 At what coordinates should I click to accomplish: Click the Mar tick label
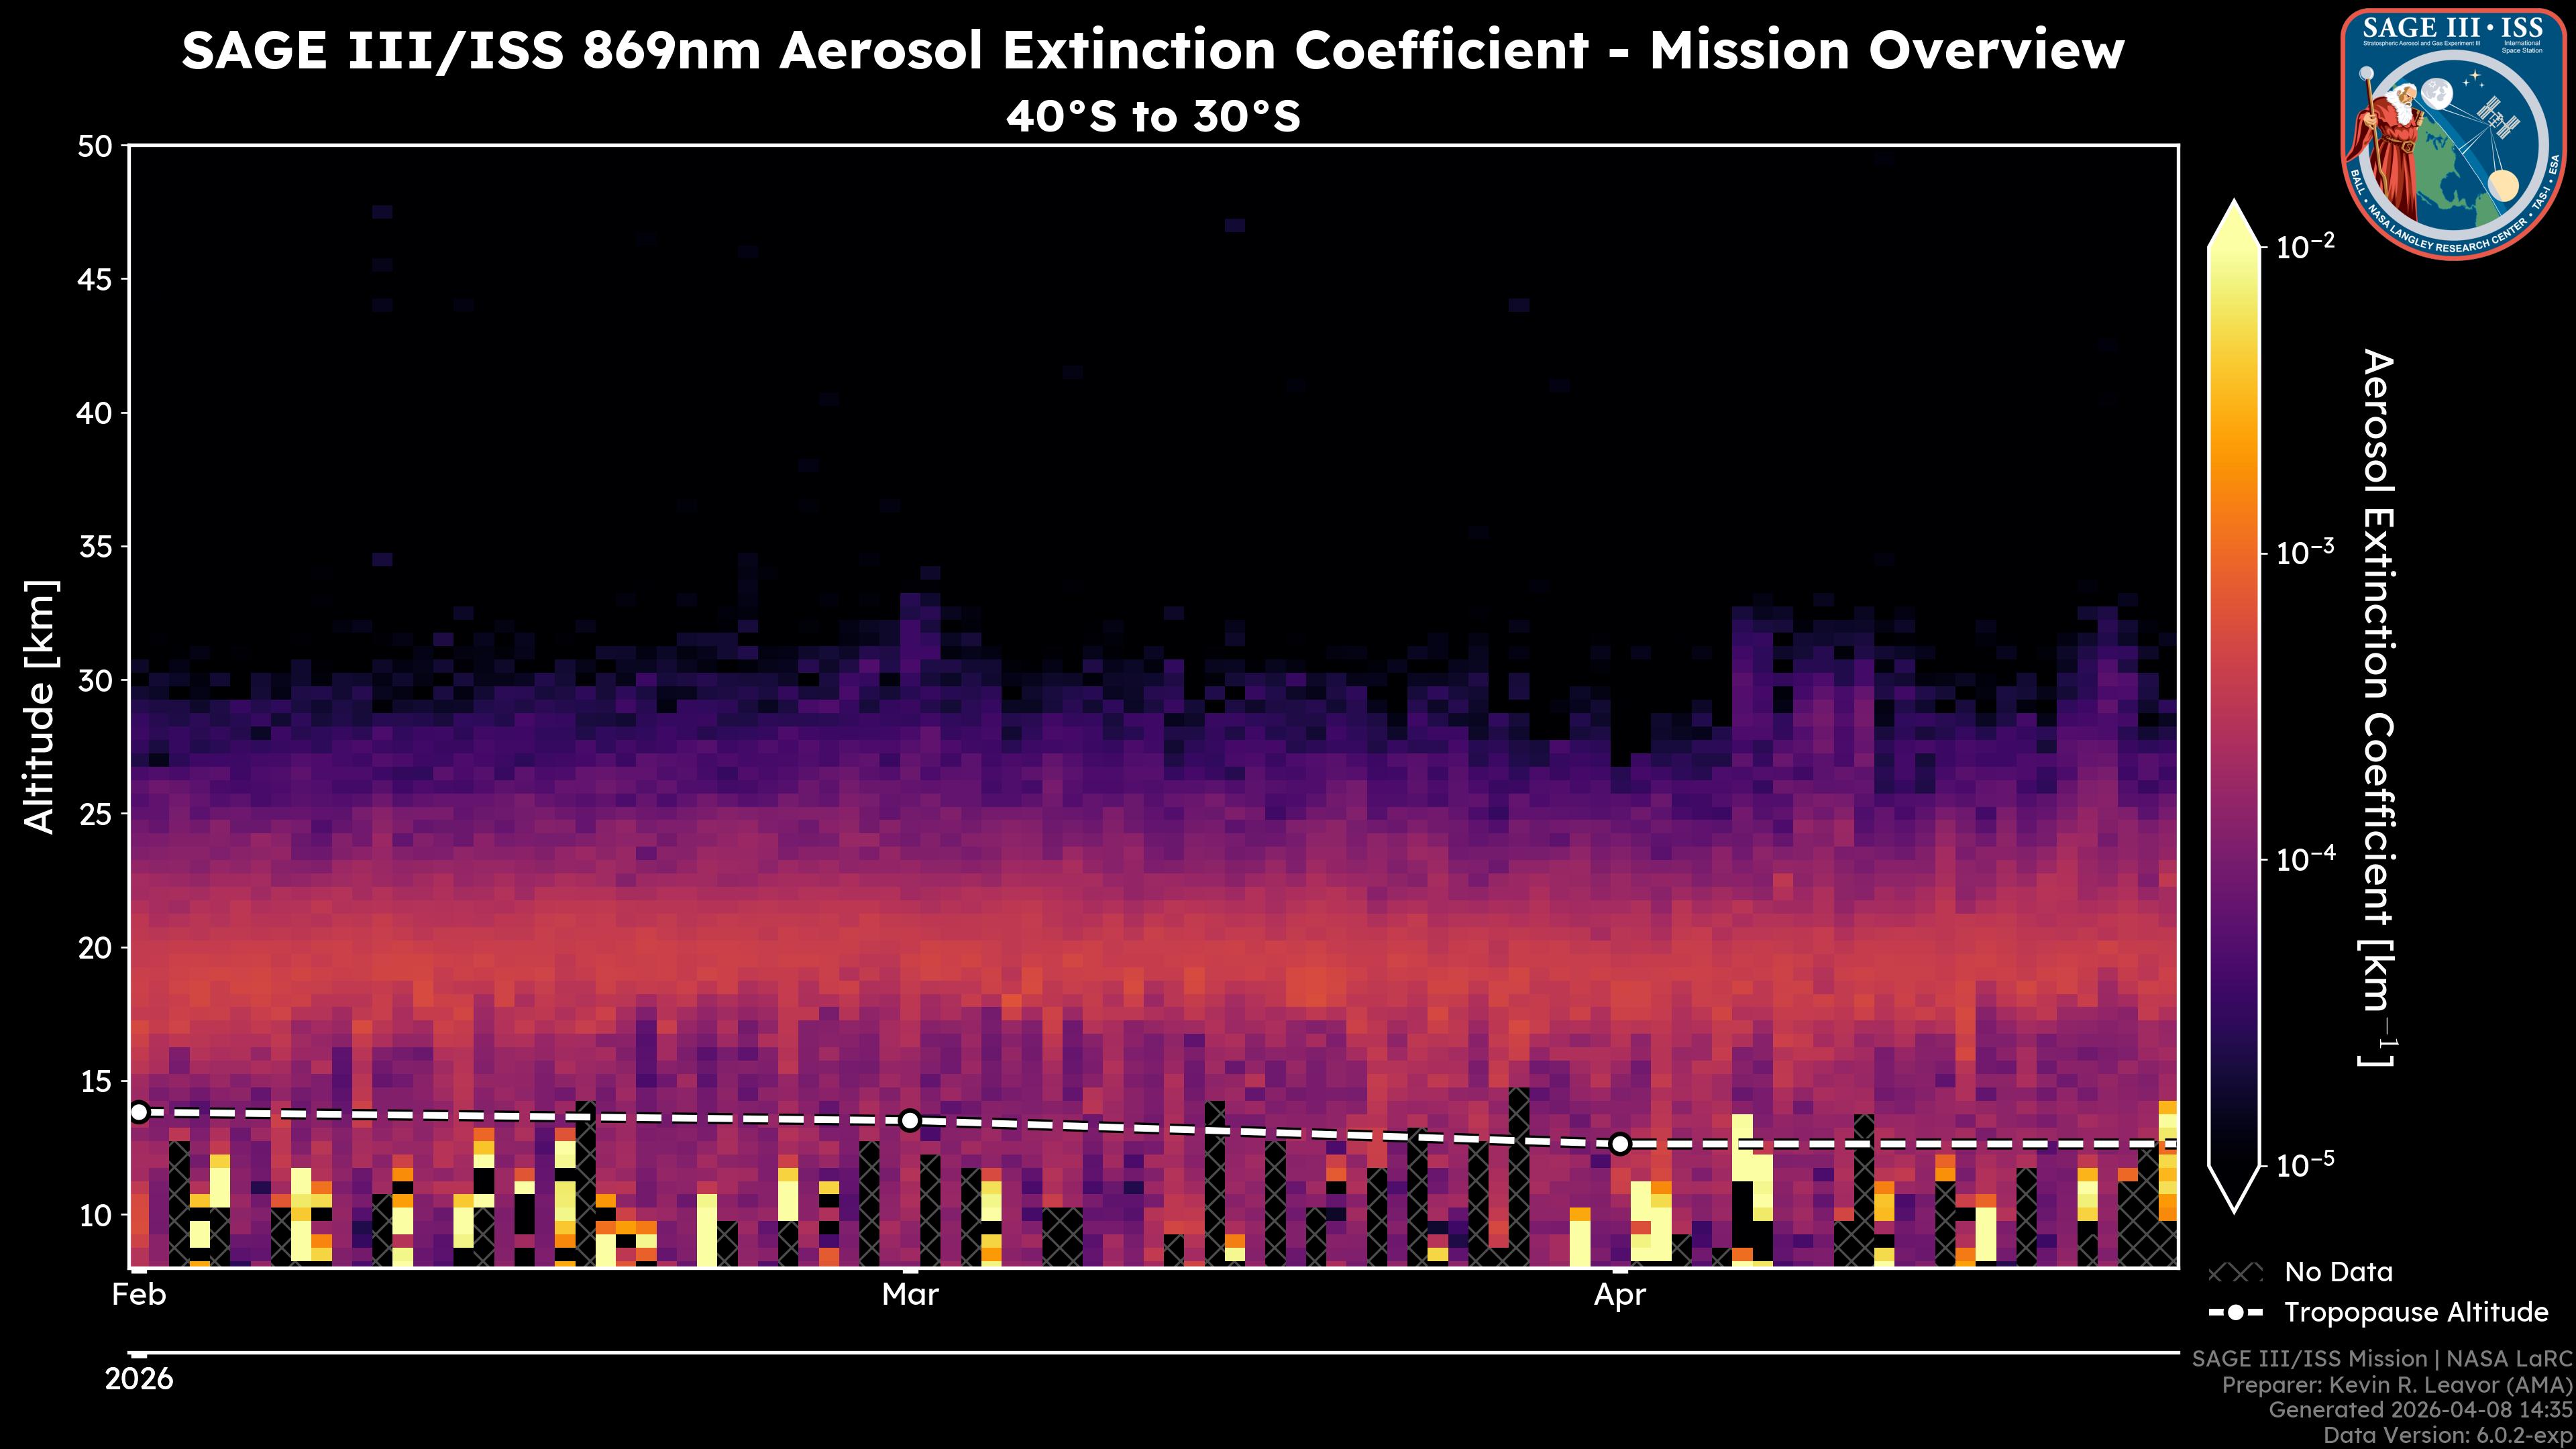(x=910, y=1295)
